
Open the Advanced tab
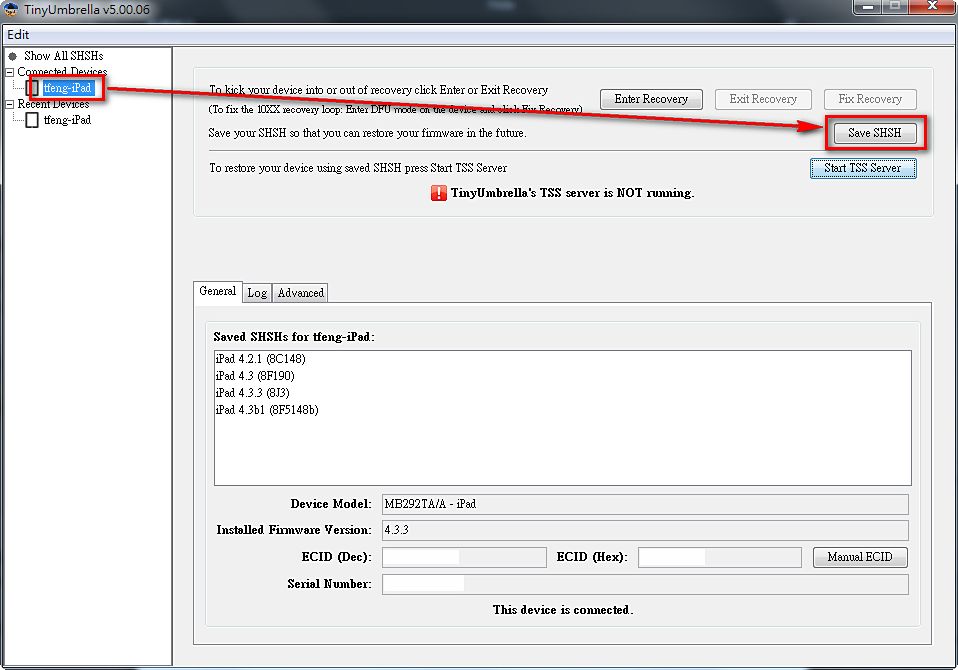[x=301, y=293]
